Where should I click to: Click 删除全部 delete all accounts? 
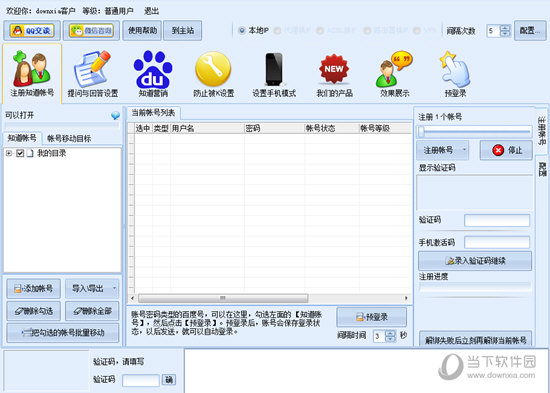pos(92,311)
